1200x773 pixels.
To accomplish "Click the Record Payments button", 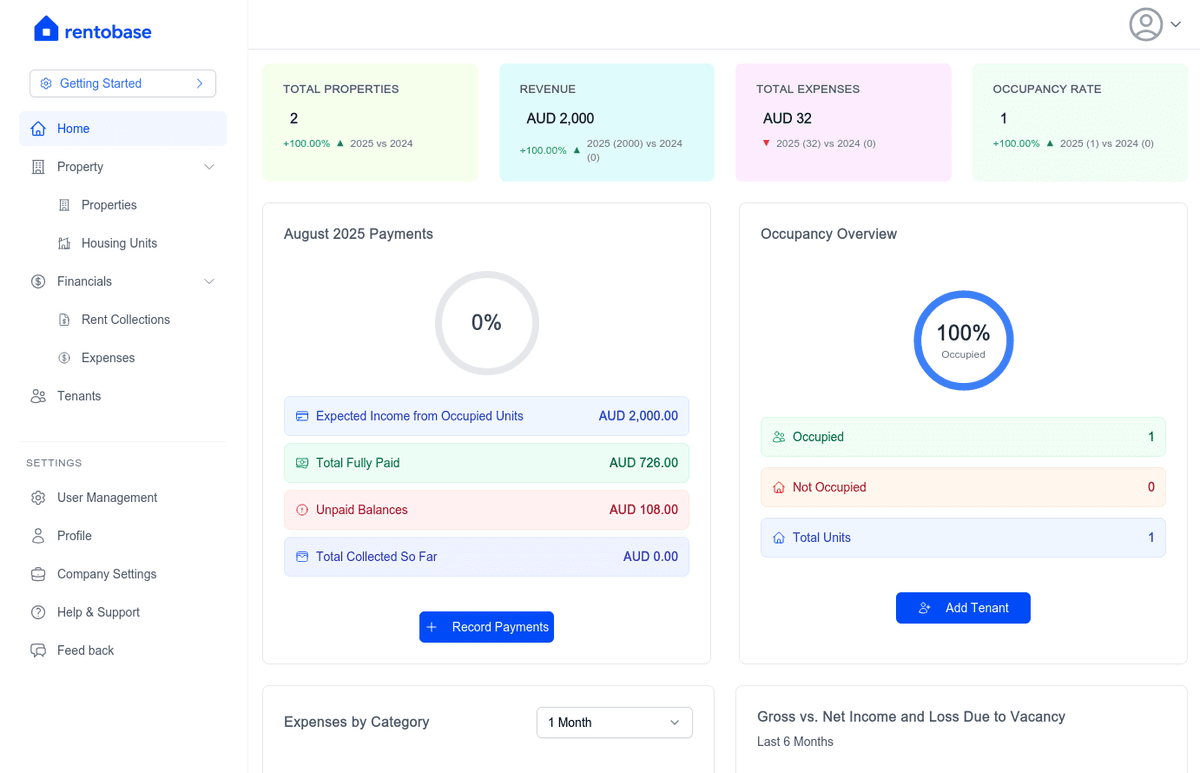I will point(486,627).
